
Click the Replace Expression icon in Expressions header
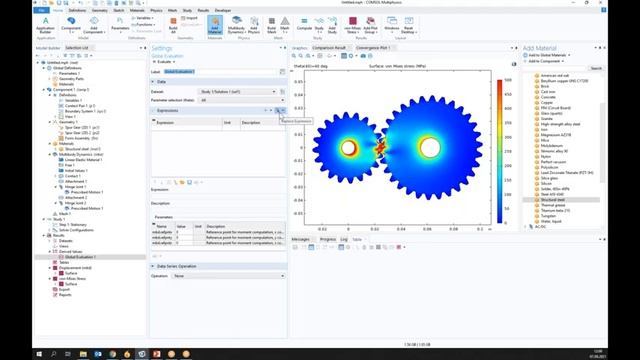[278, 111]
